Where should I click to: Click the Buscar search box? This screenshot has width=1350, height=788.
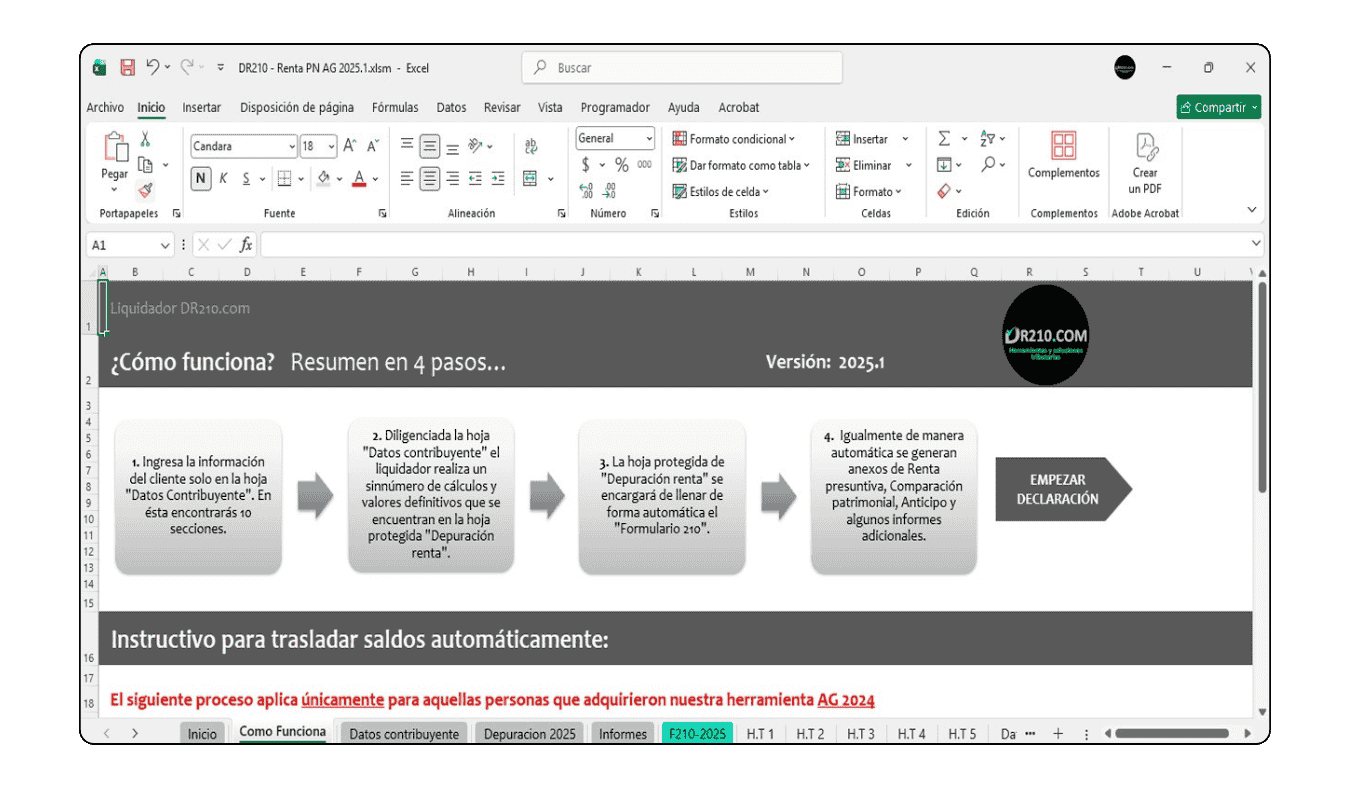coord(682,68)
